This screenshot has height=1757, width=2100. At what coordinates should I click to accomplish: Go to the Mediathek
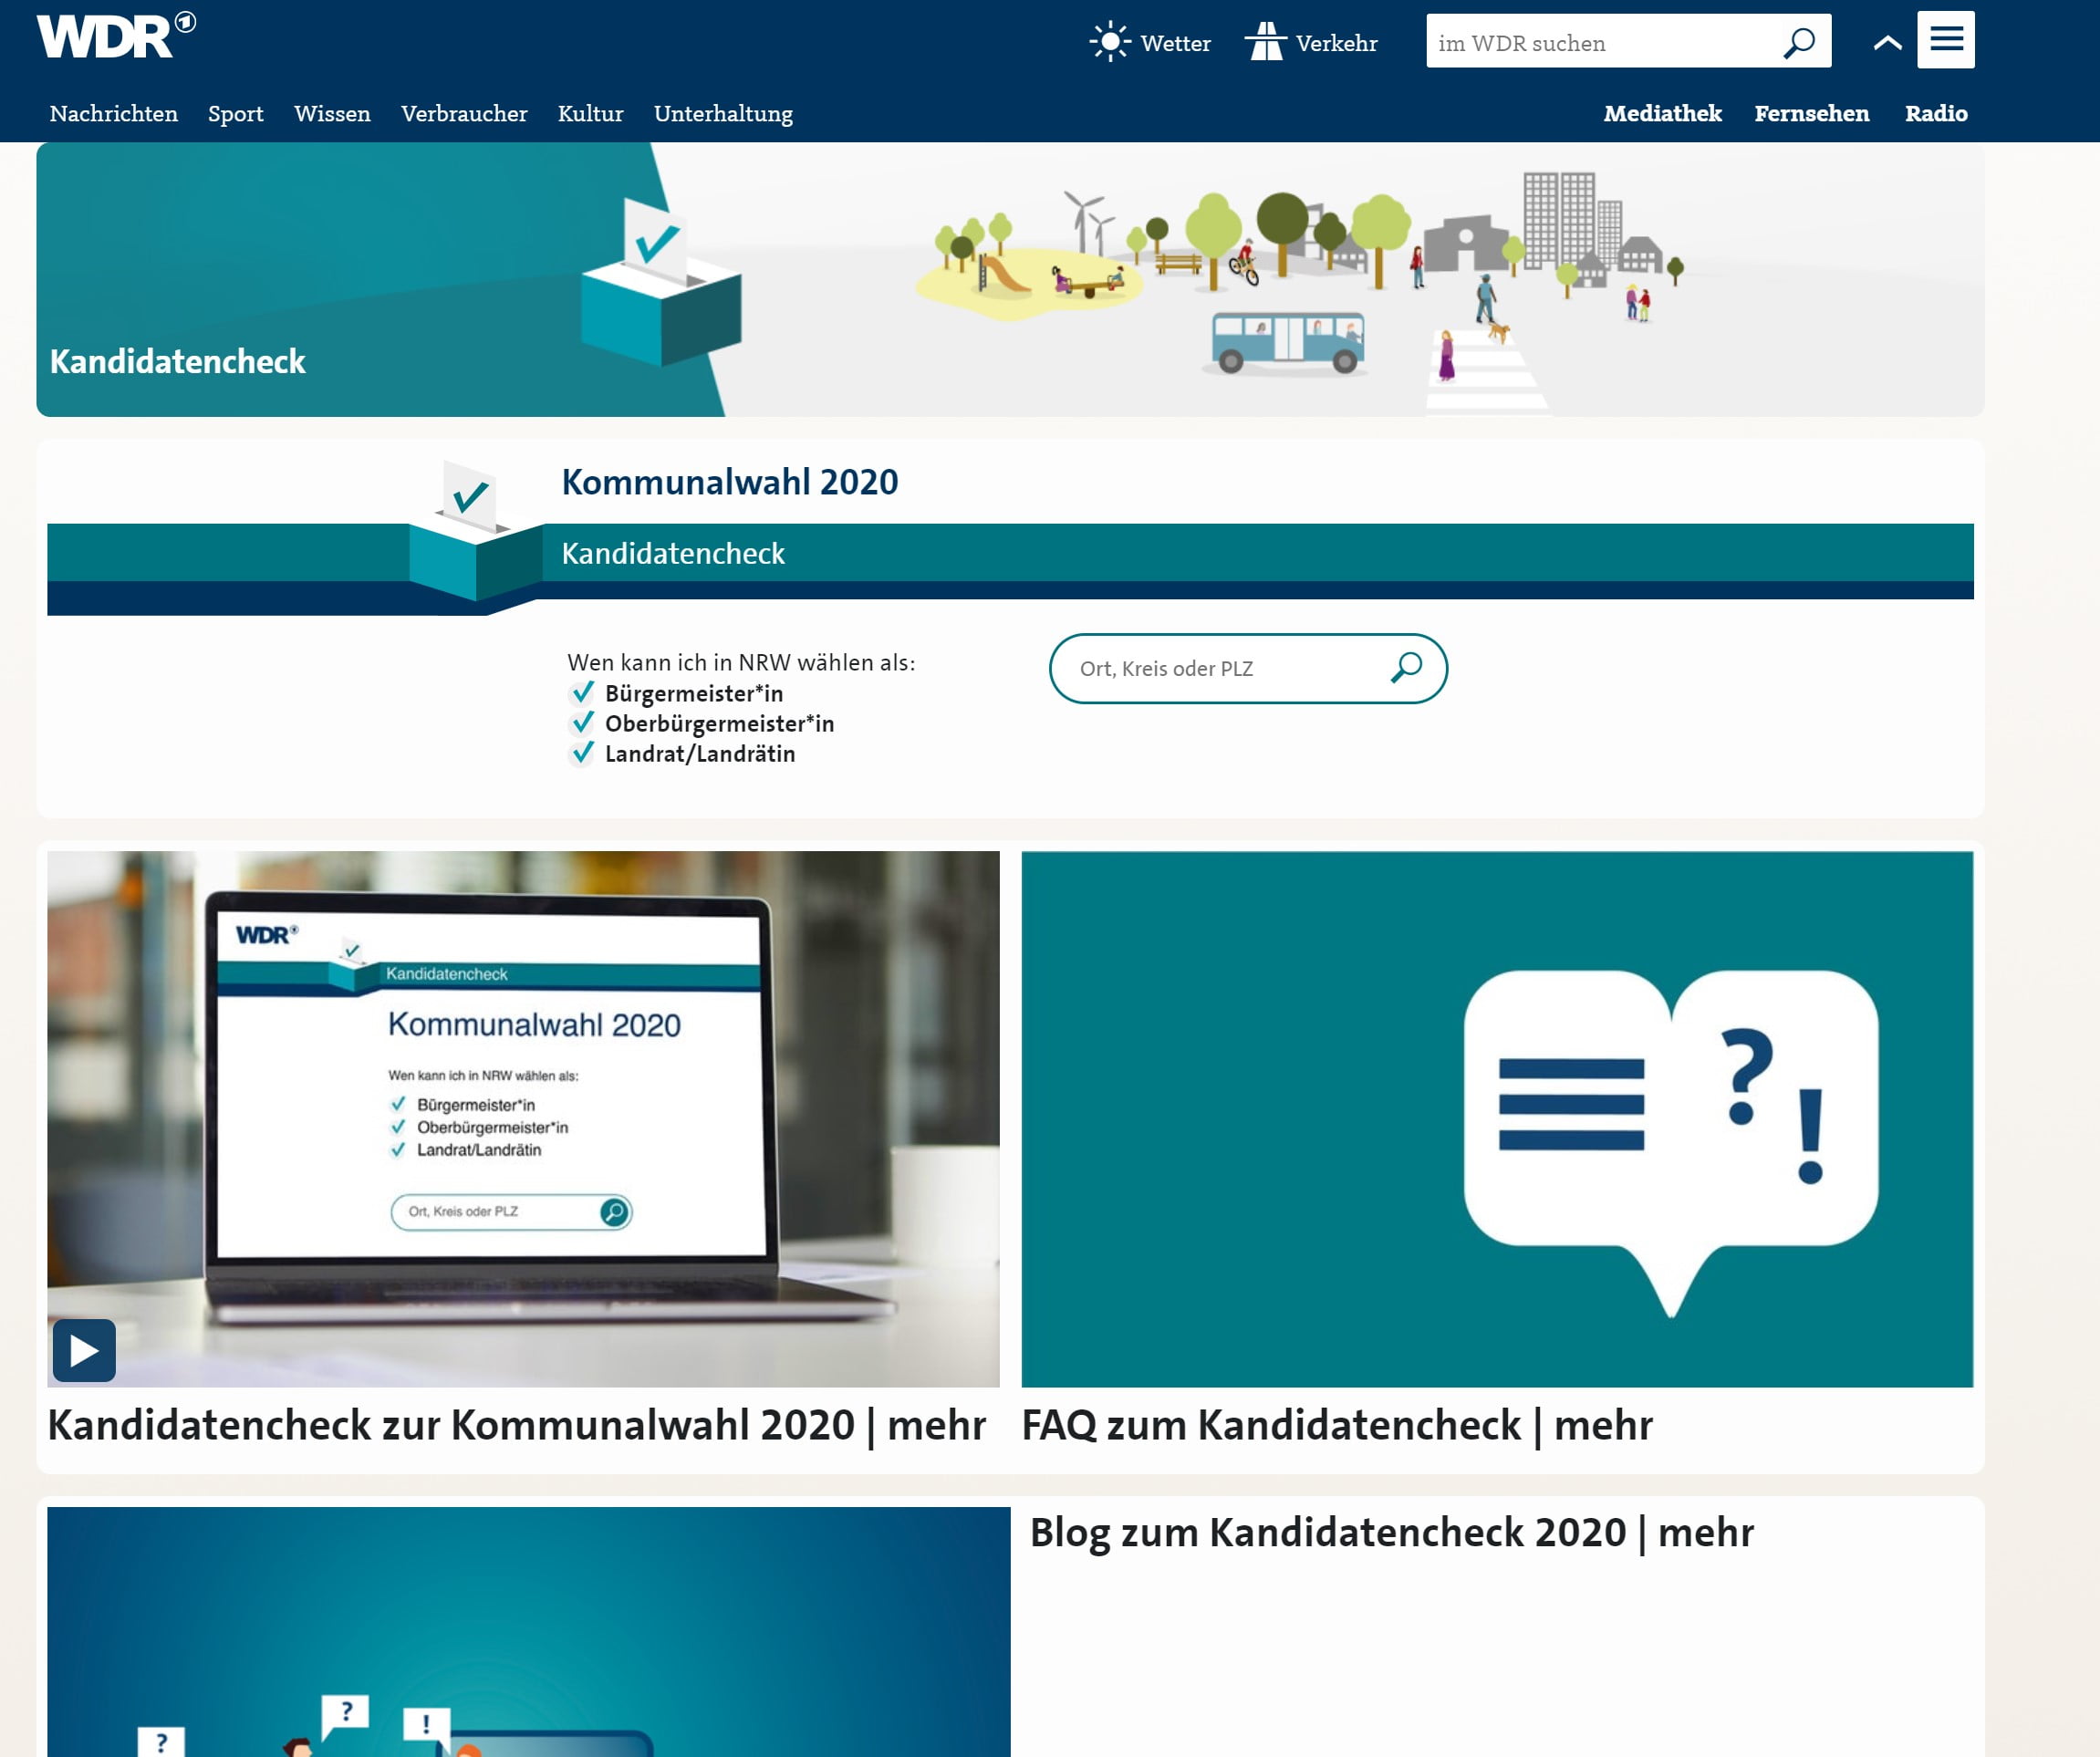click(1662, 114)
